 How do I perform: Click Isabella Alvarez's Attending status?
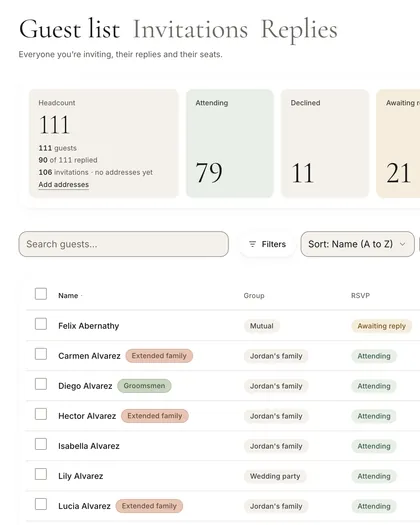[374, 446]
